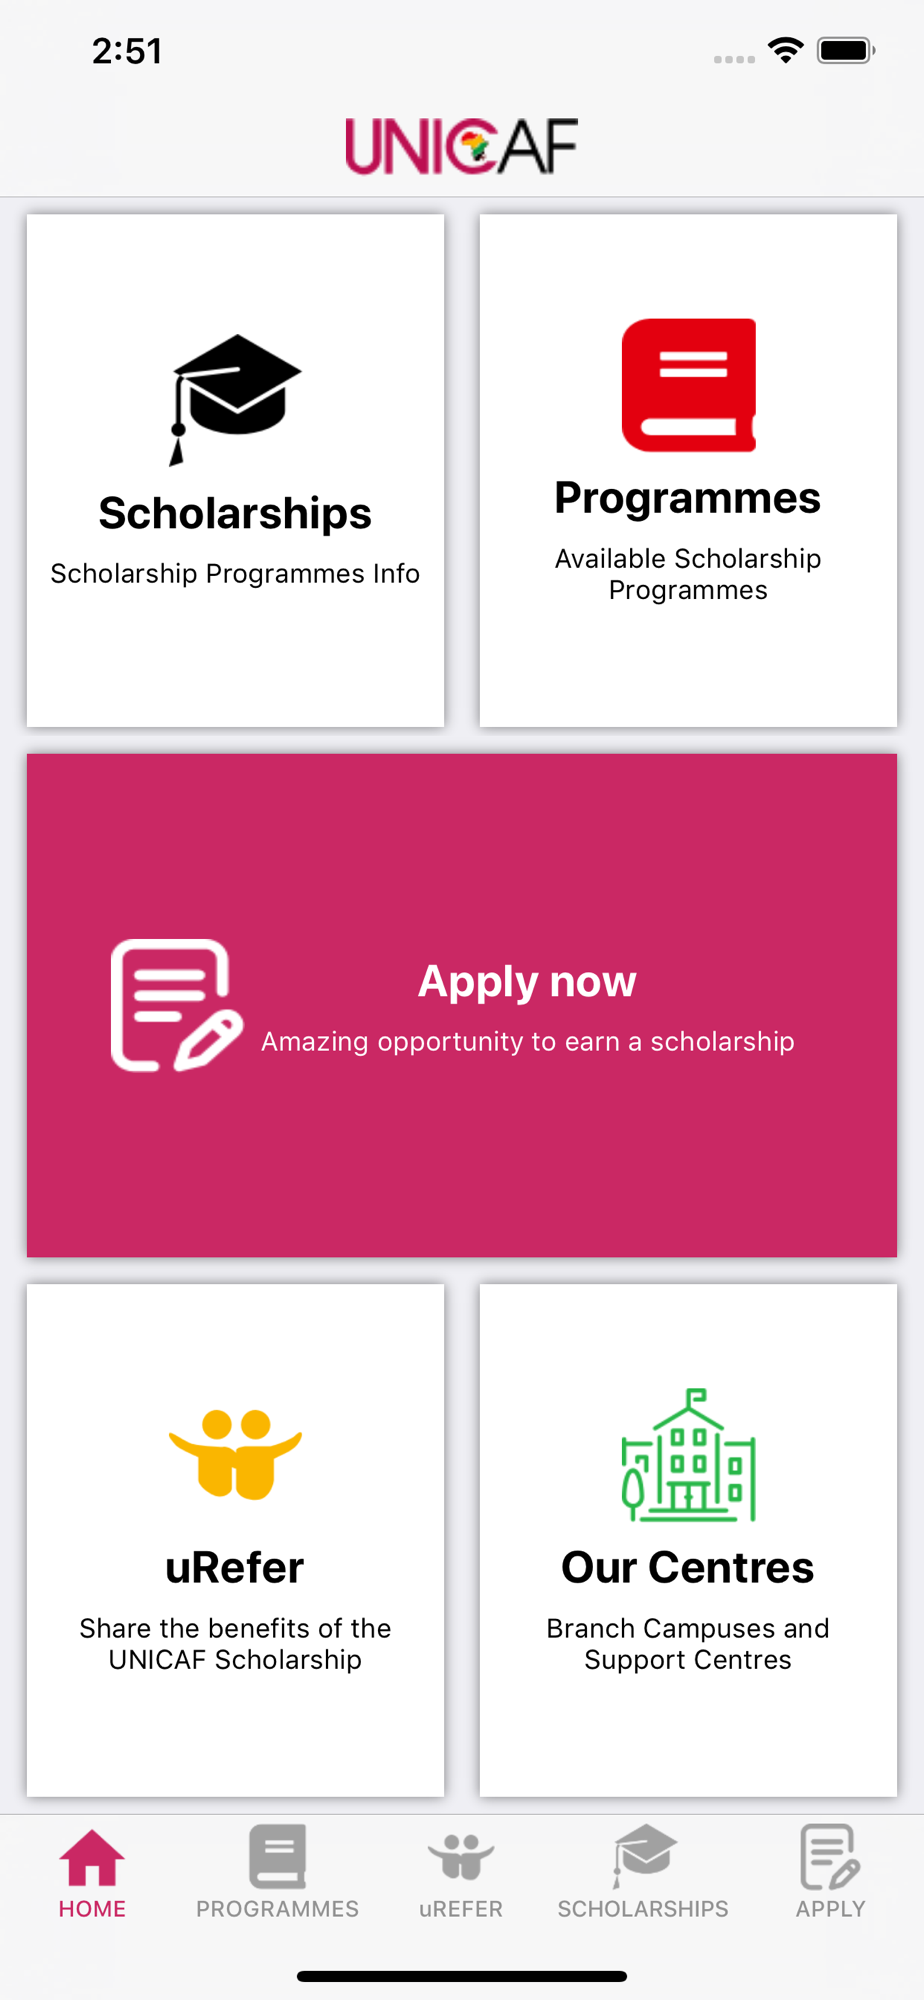Tap the Apply now heading
924x2000 pixels.
click(527, 982)
